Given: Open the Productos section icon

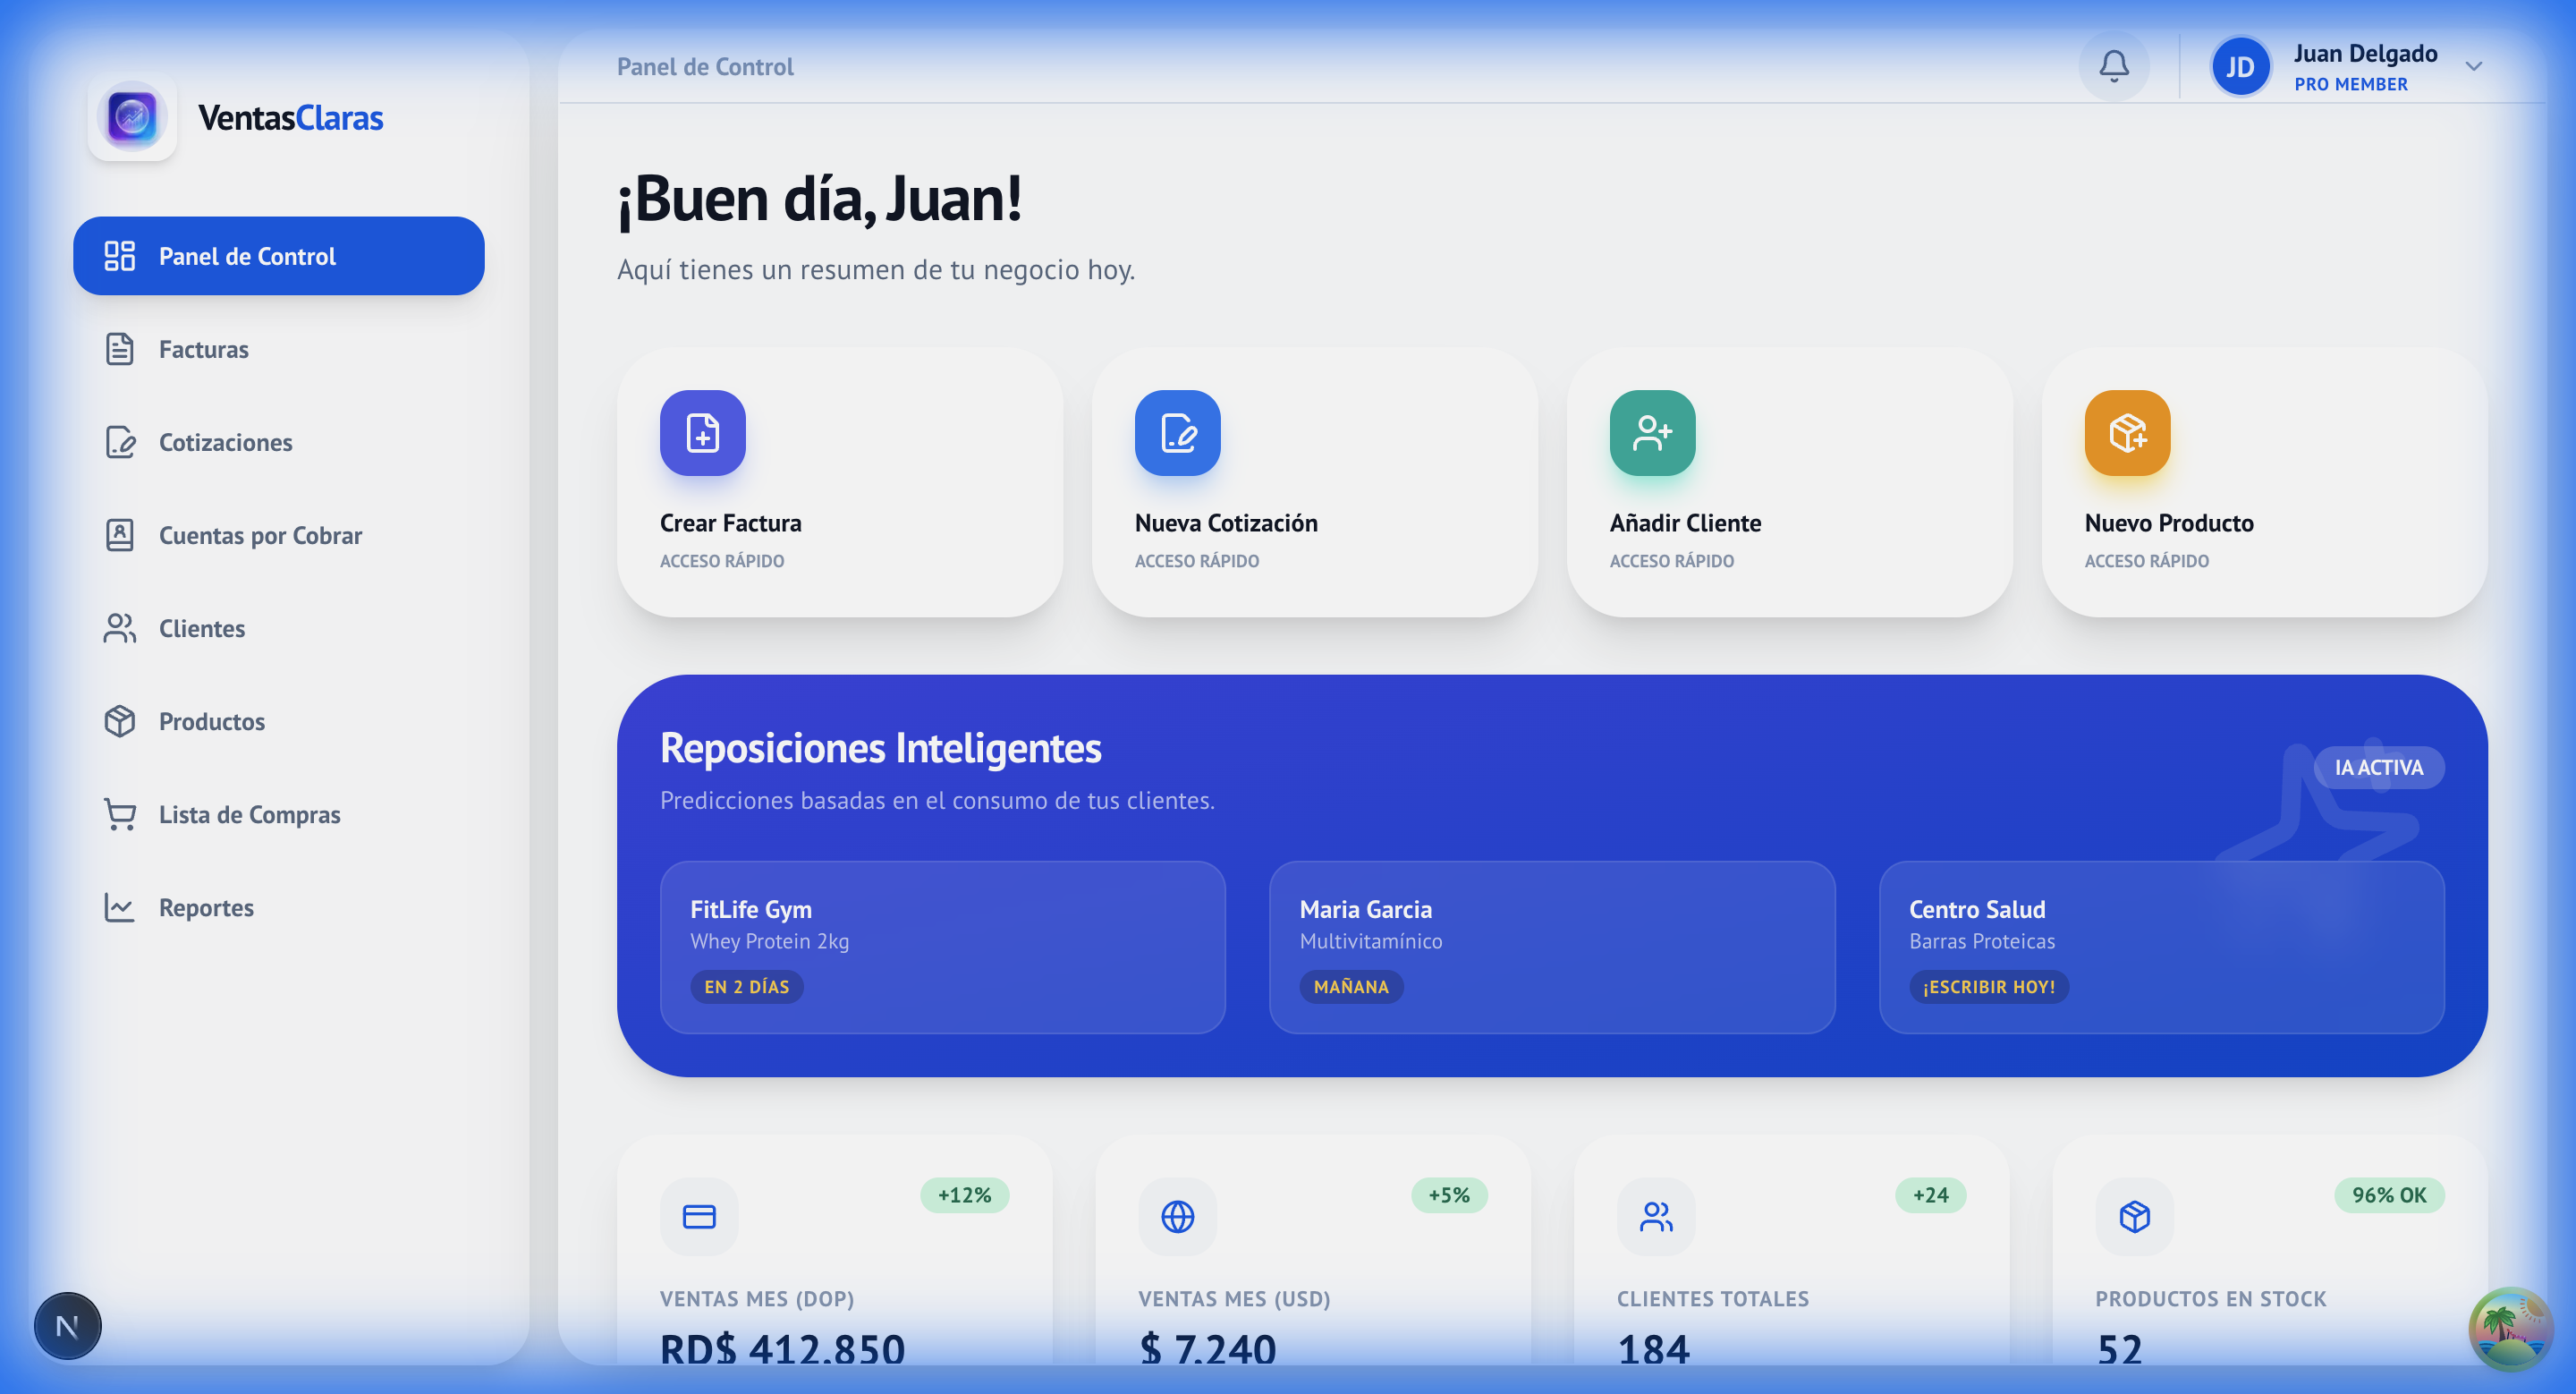Looking at the screenshot, I should (x=120, y=721).
